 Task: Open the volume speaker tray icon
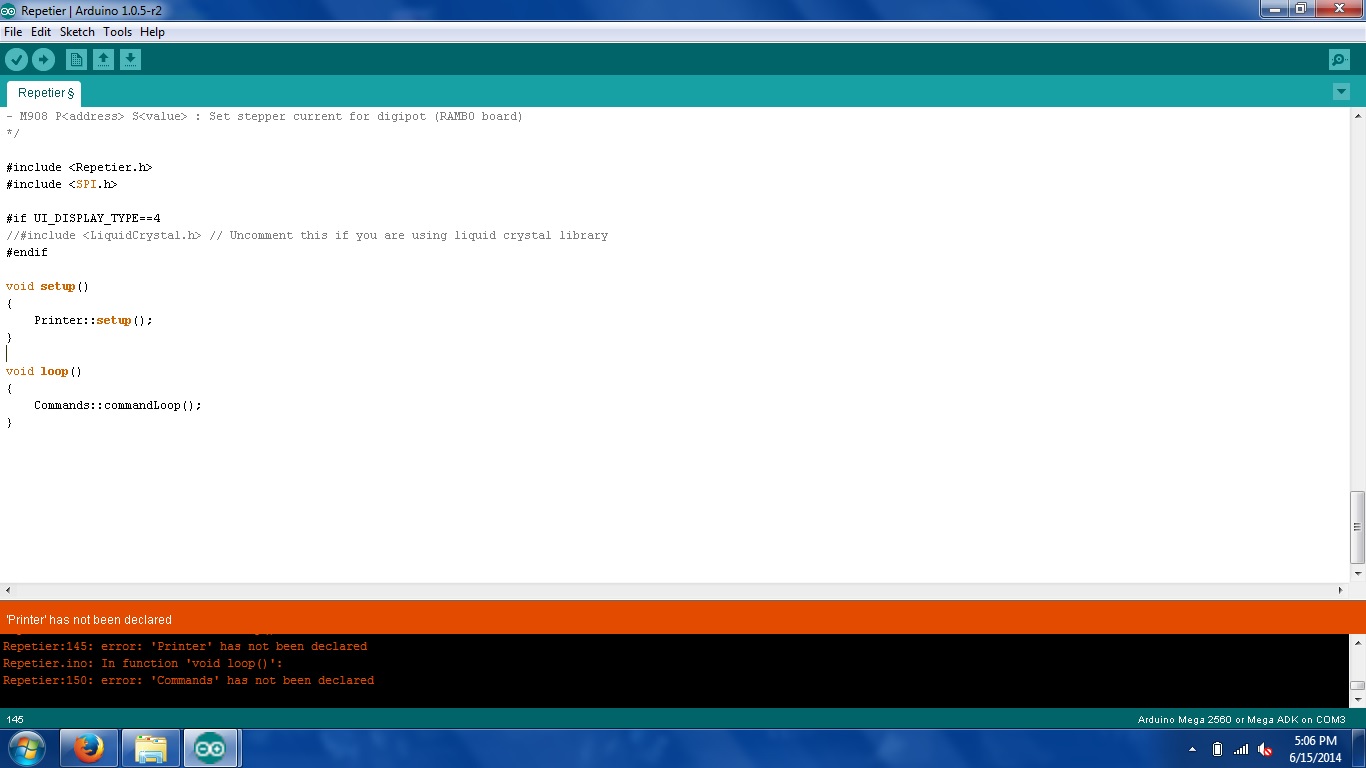pos(1265,749)
